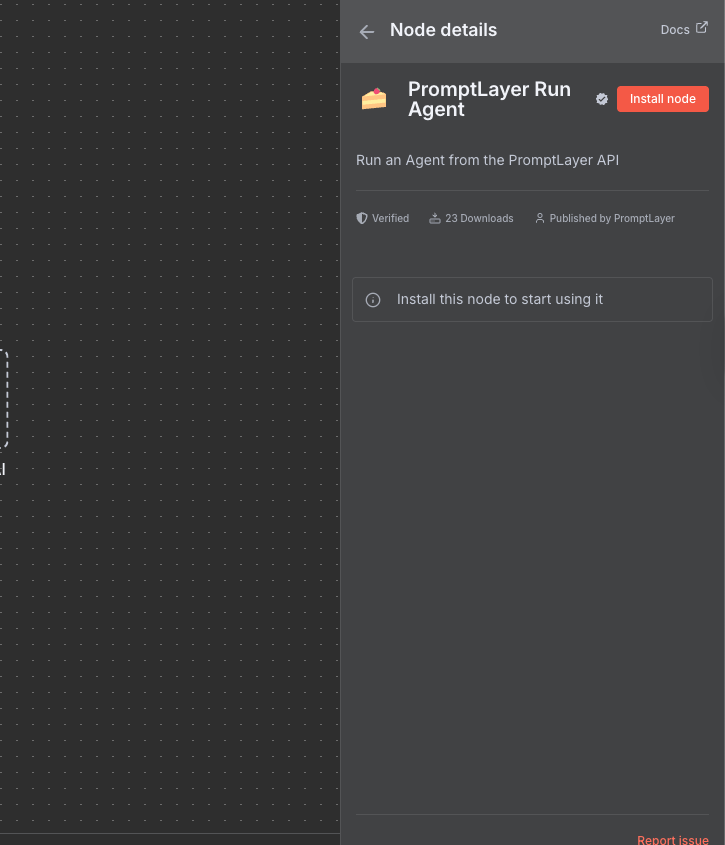The height and width of the screenshot is (845, 725).
Task: Click the 'PromptLayer Run Agent' title
Action: click(x=489, y=99)
